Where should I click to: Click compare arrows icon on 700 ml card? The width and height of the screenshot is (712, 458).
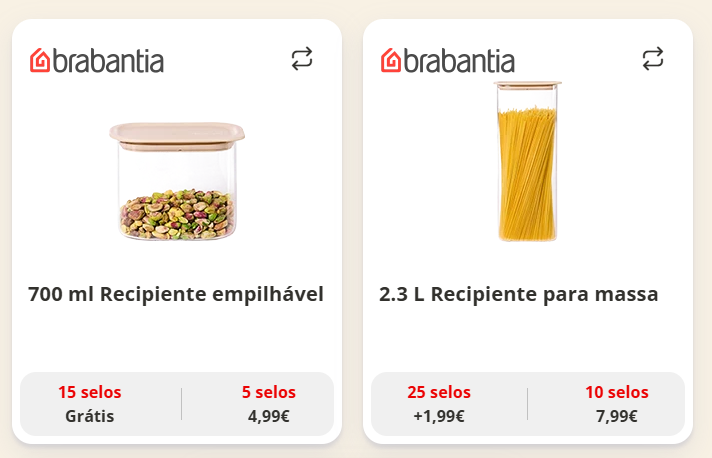(x=302, y=59)
